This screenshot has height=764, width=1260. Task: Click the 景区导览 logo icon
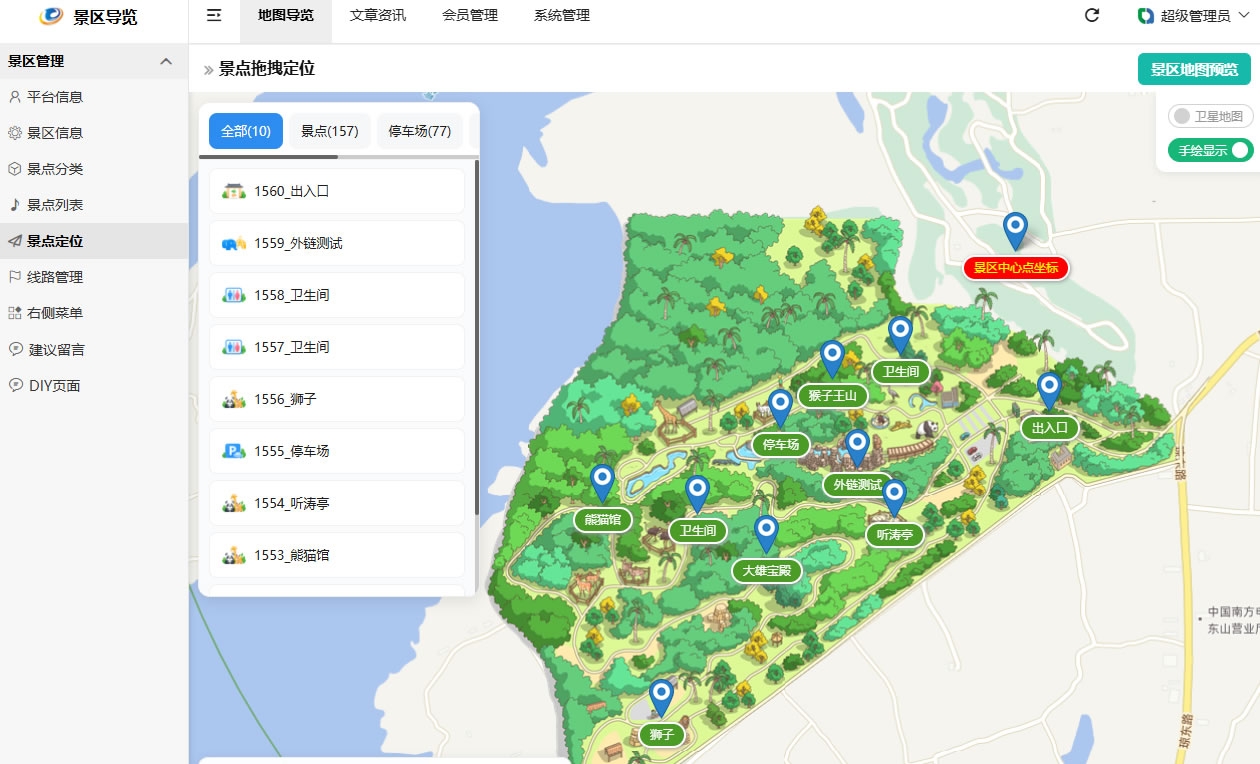click(51, 16)
